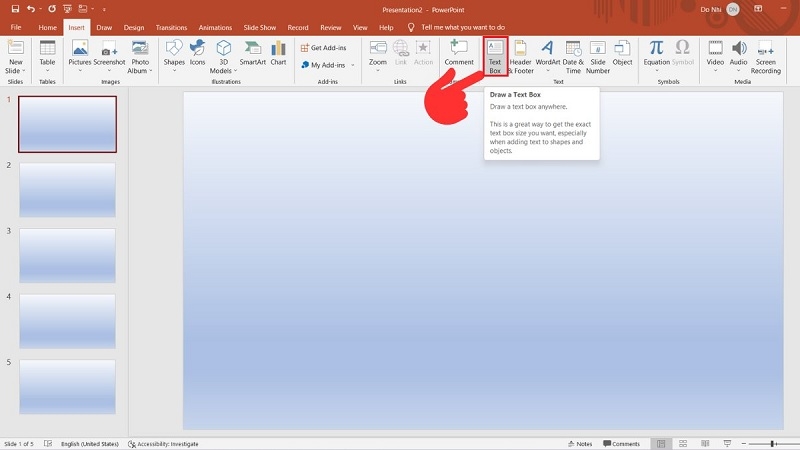The height and width of the screenshot is (450, 800).
Task: Start a Screen Recording
Action: pos(765,57)
